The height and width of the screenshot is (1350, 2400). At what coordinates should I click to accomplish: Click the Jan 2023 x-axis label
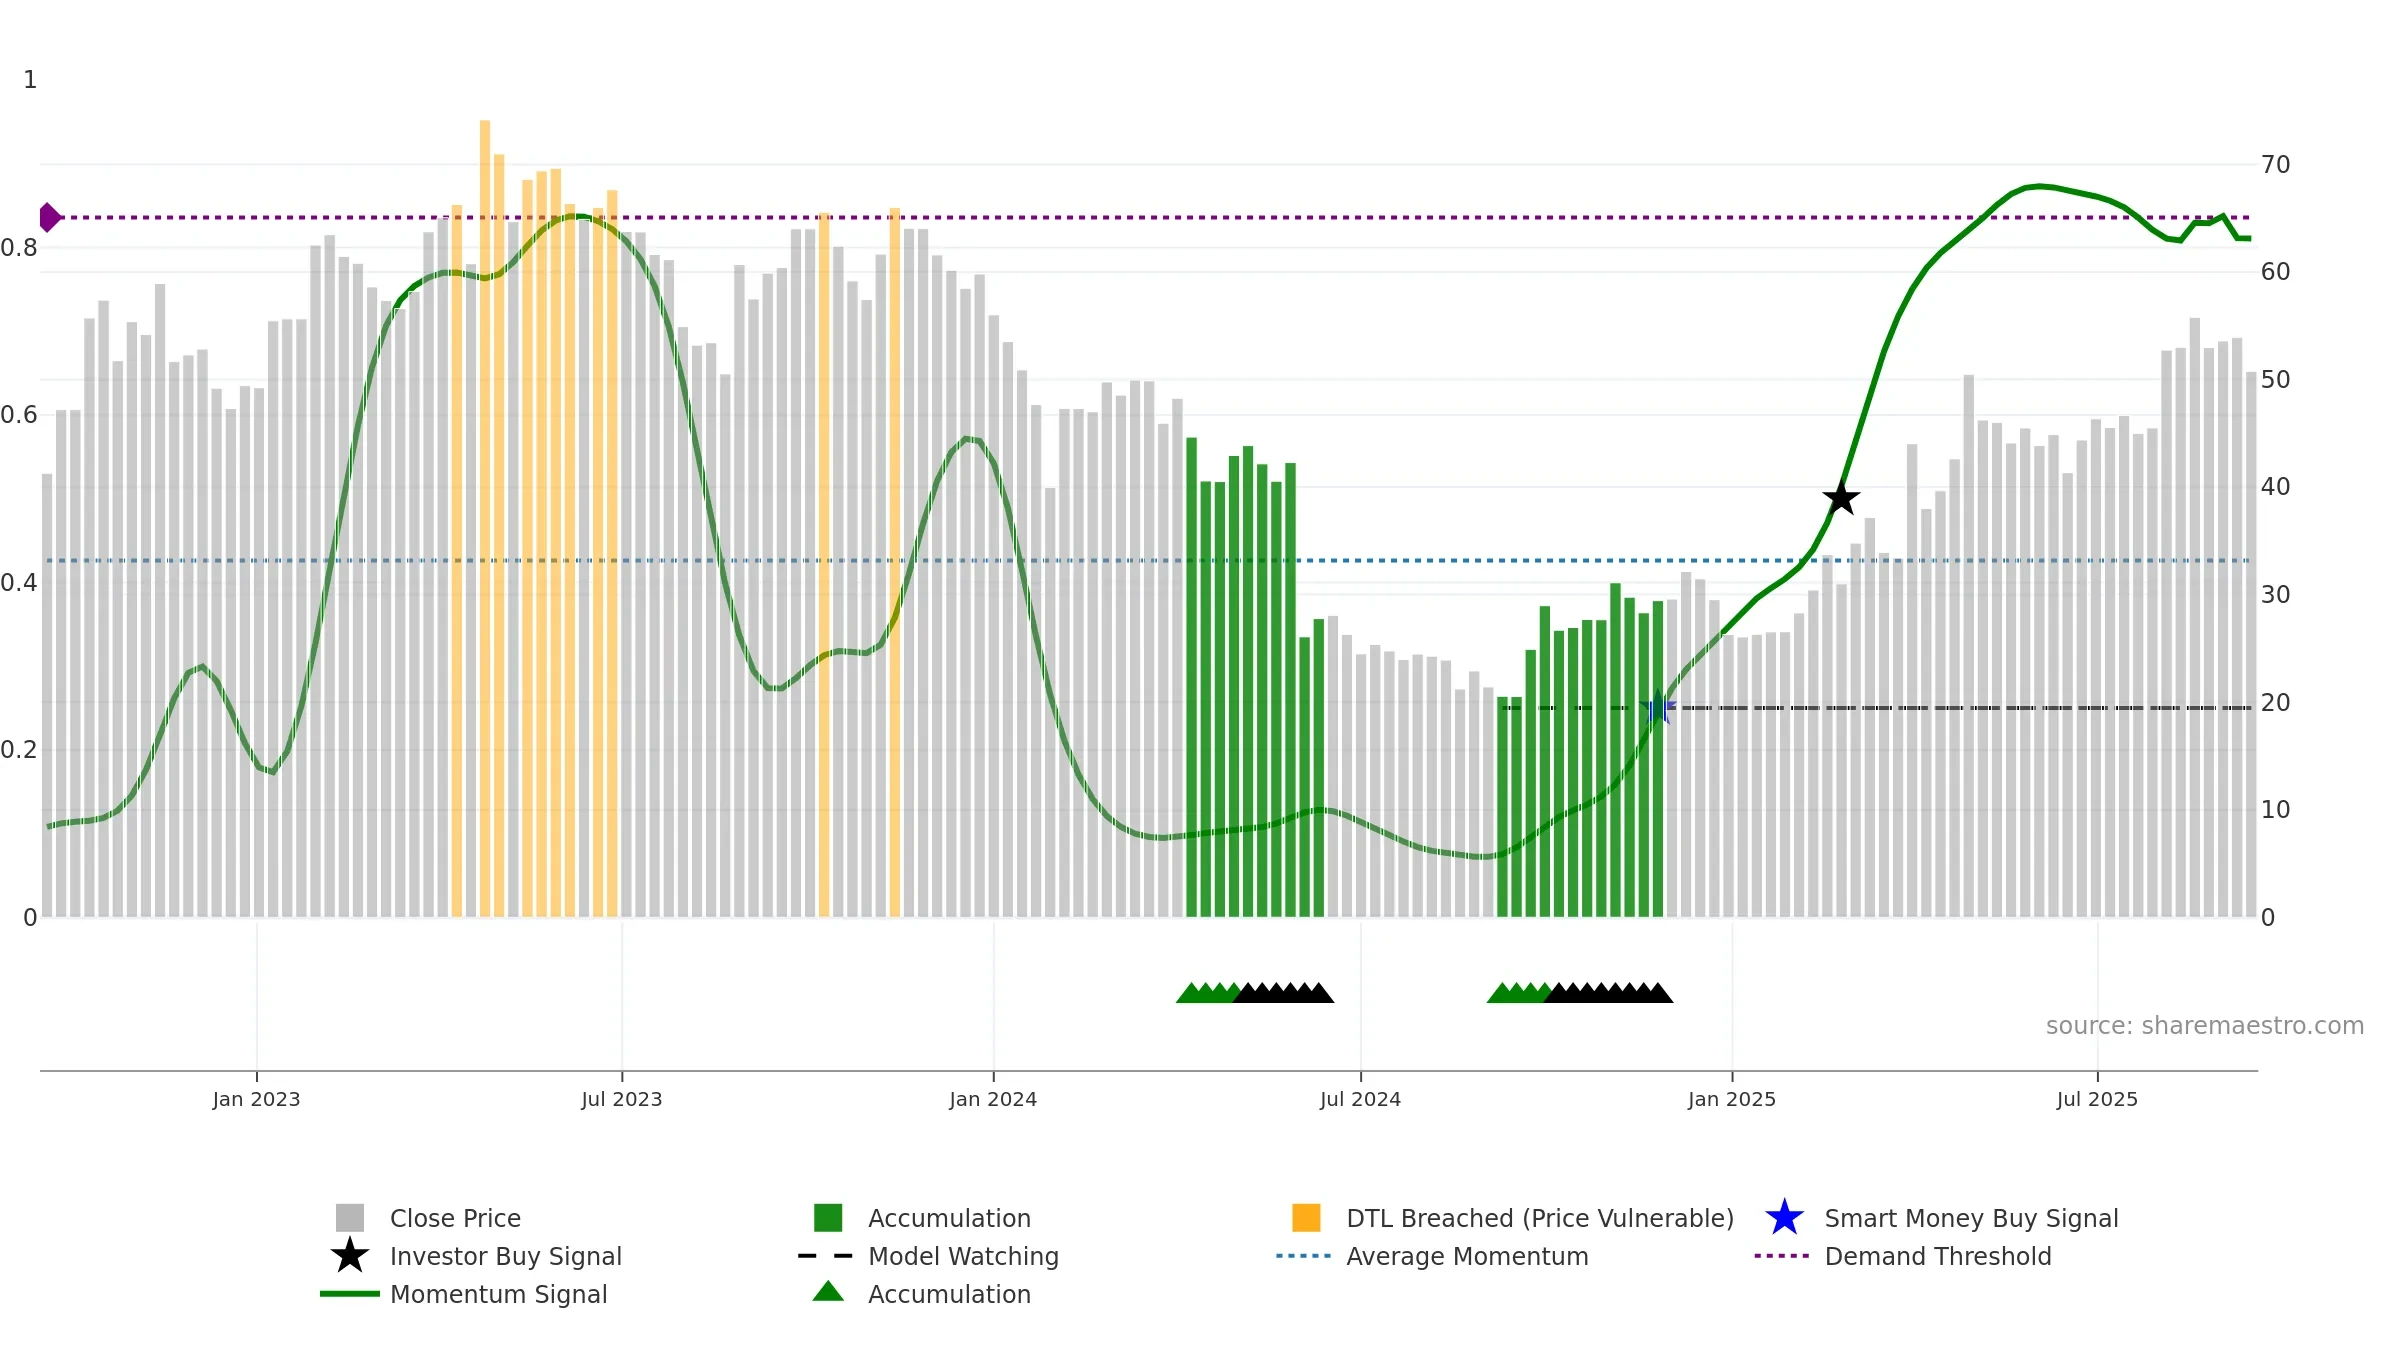256,1100
